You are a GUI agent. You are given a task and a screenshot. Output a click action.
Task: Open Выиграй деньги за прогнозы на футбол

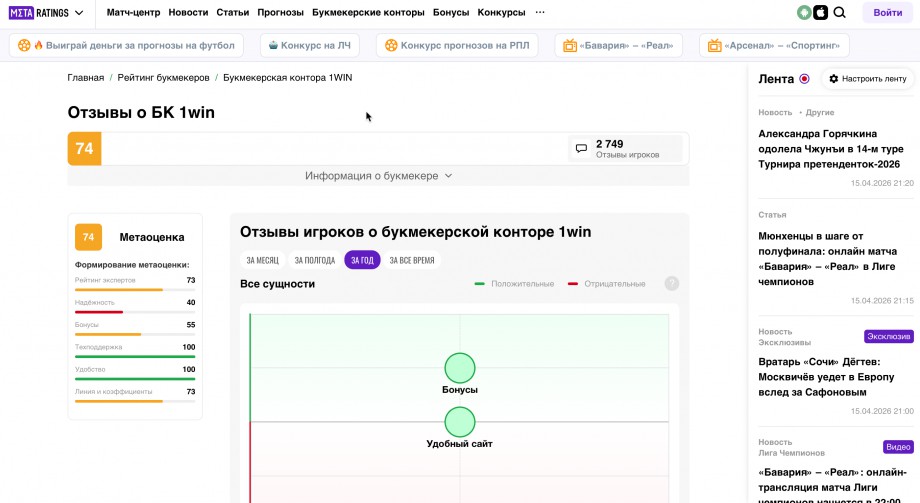126,45
